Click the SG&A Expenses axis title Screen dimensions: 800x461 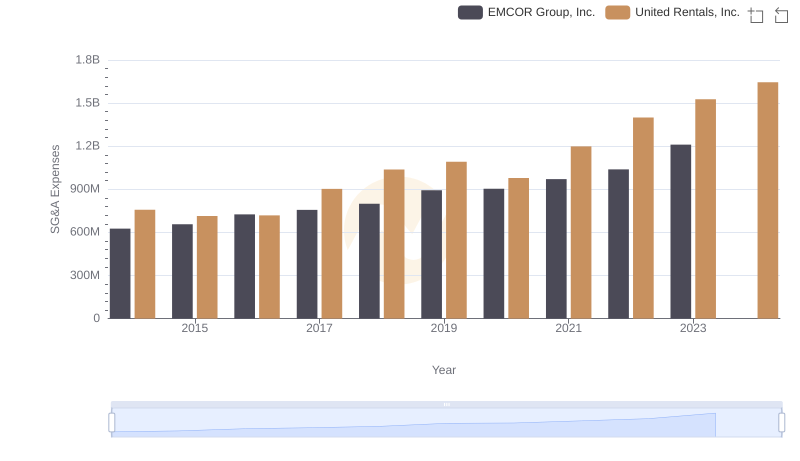pos(55,189)
